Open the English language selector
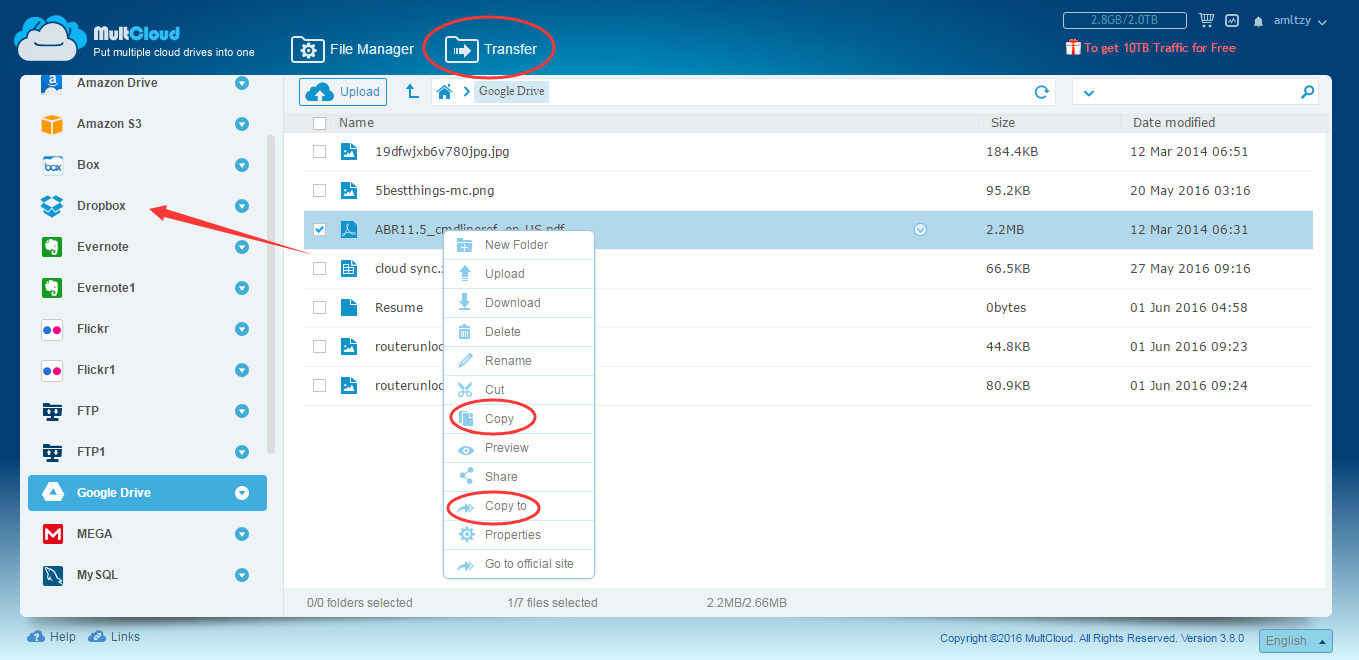Image resolution: width=1359 pixels, height=660 pixels. (1294, 640)
